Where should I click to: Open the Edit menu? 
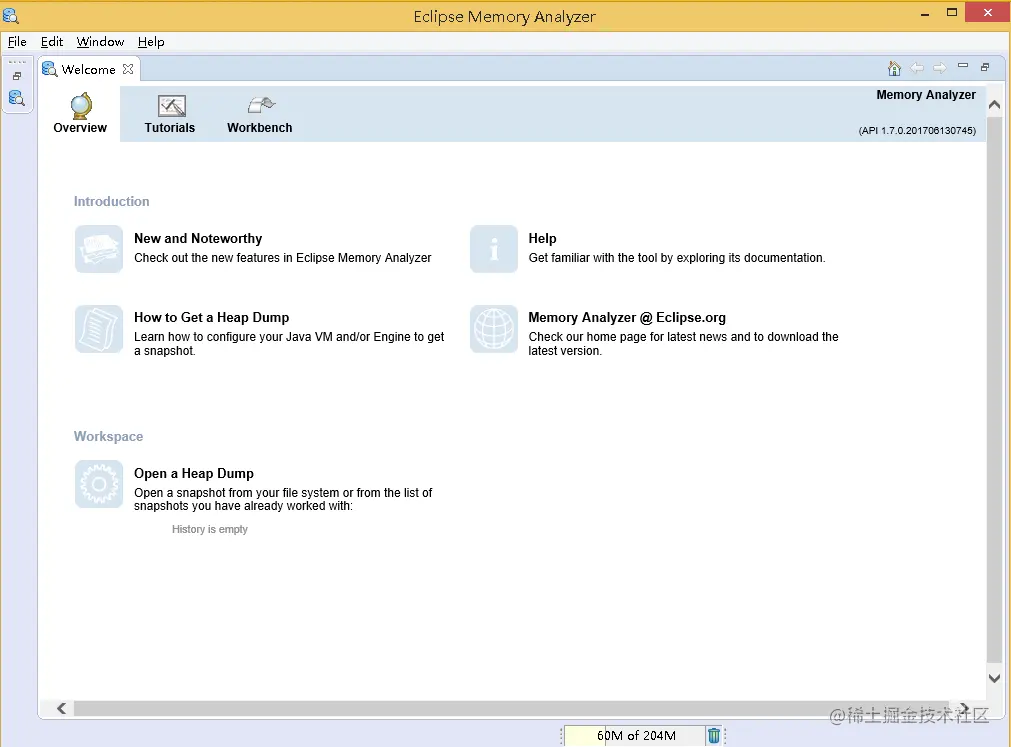pos(52,42)
